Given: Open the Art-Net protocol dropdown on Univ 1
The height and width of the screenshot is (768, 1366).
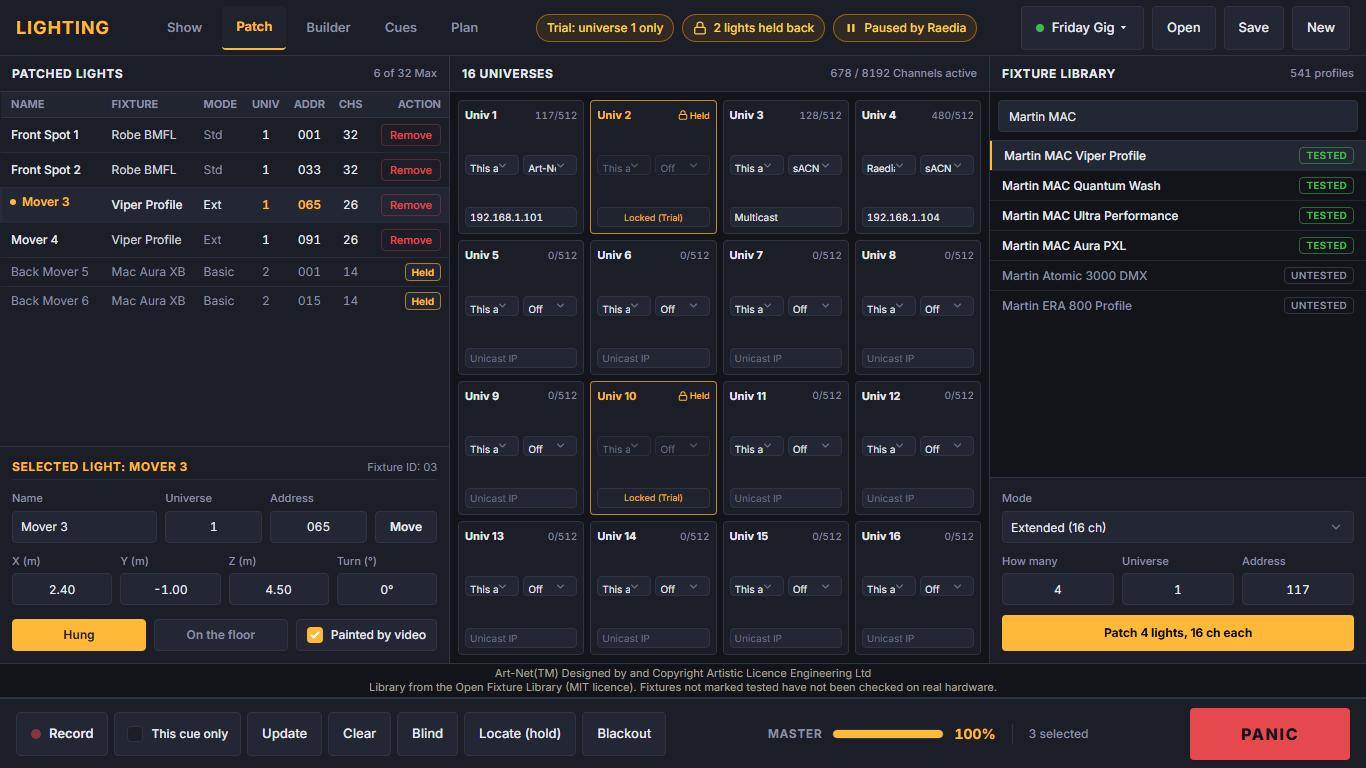Looking at the screenshot, I should [x=550, y=167].
